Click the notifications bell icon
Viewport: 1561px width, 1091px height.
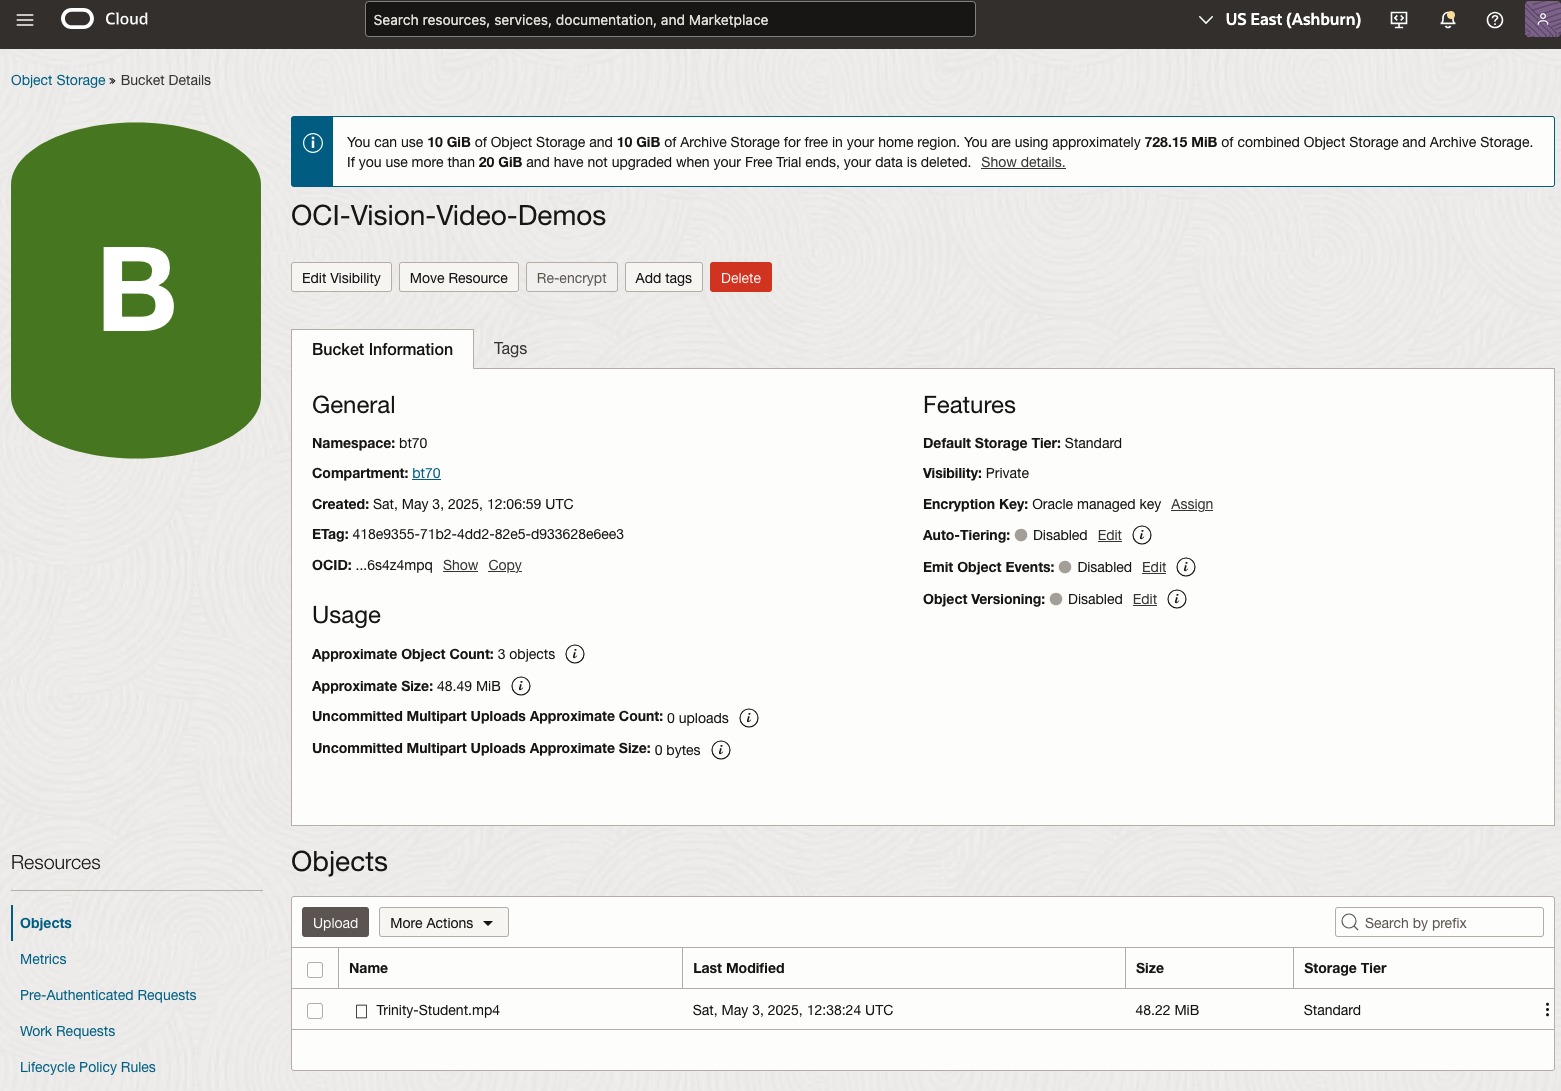(x=1447, y=20)
